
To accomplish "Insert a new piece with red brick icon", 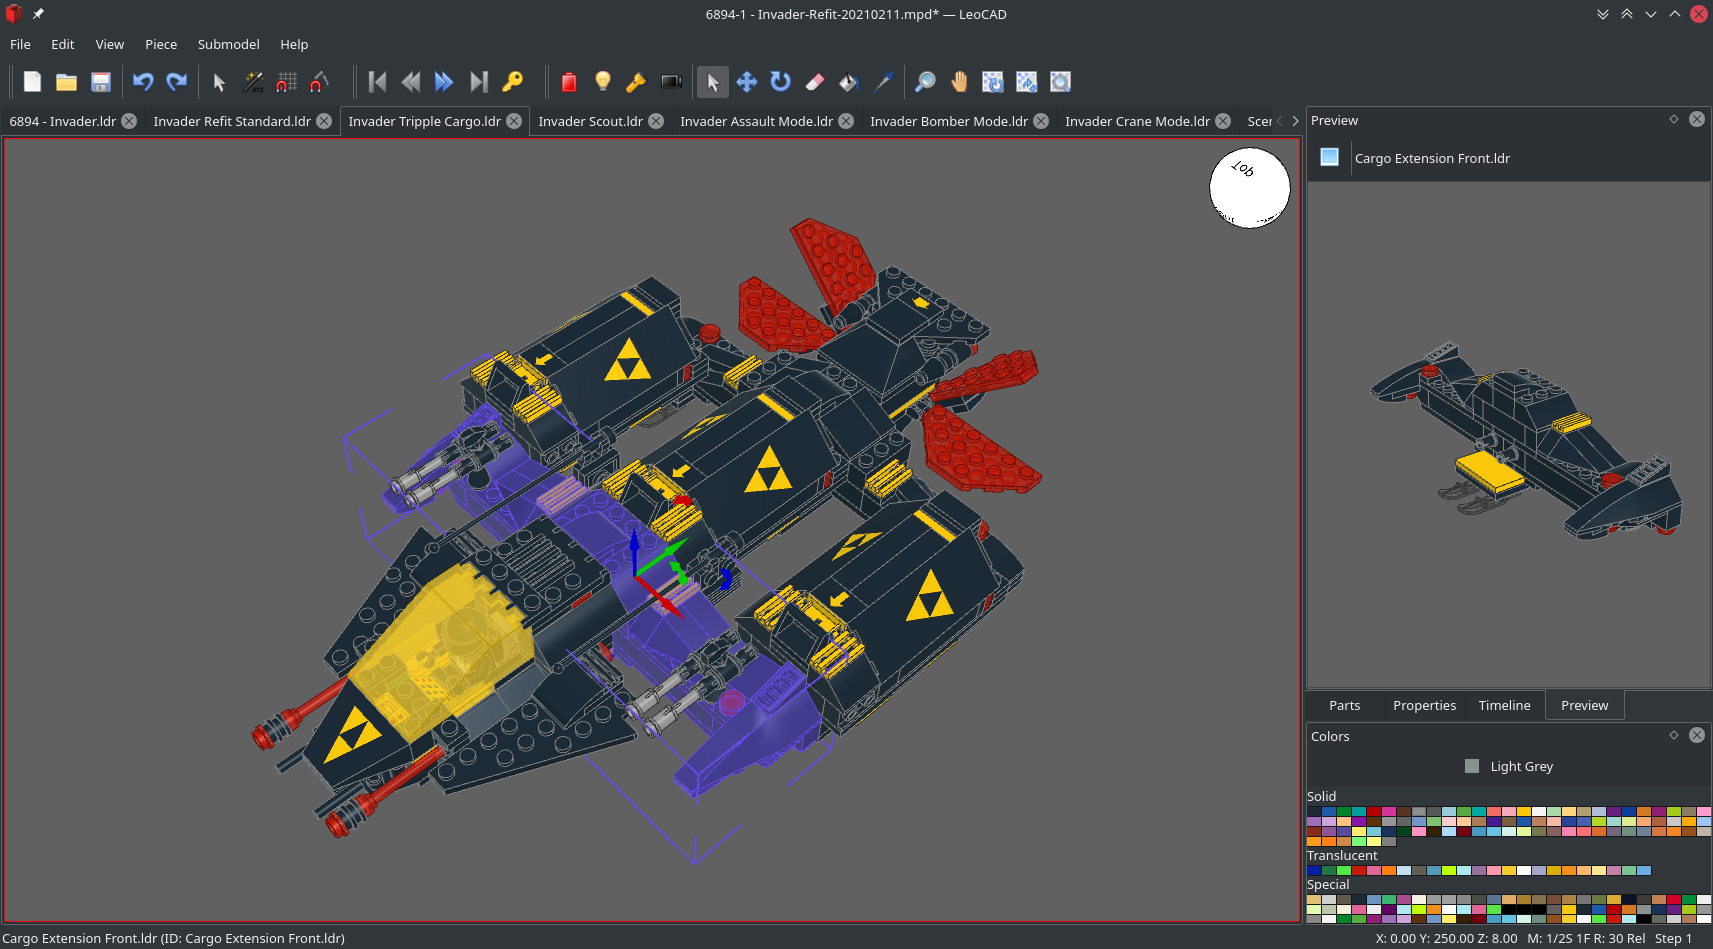I will [569, 82].
